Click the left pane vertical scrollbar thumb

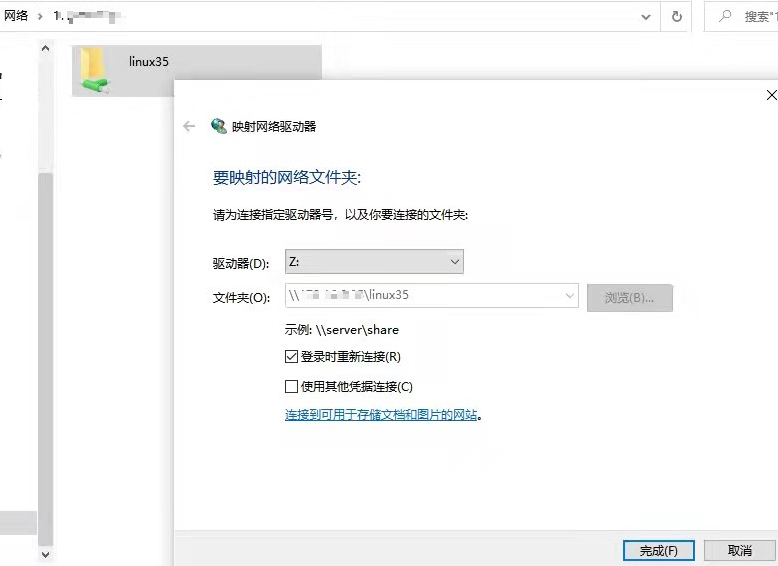pos(45,340)
